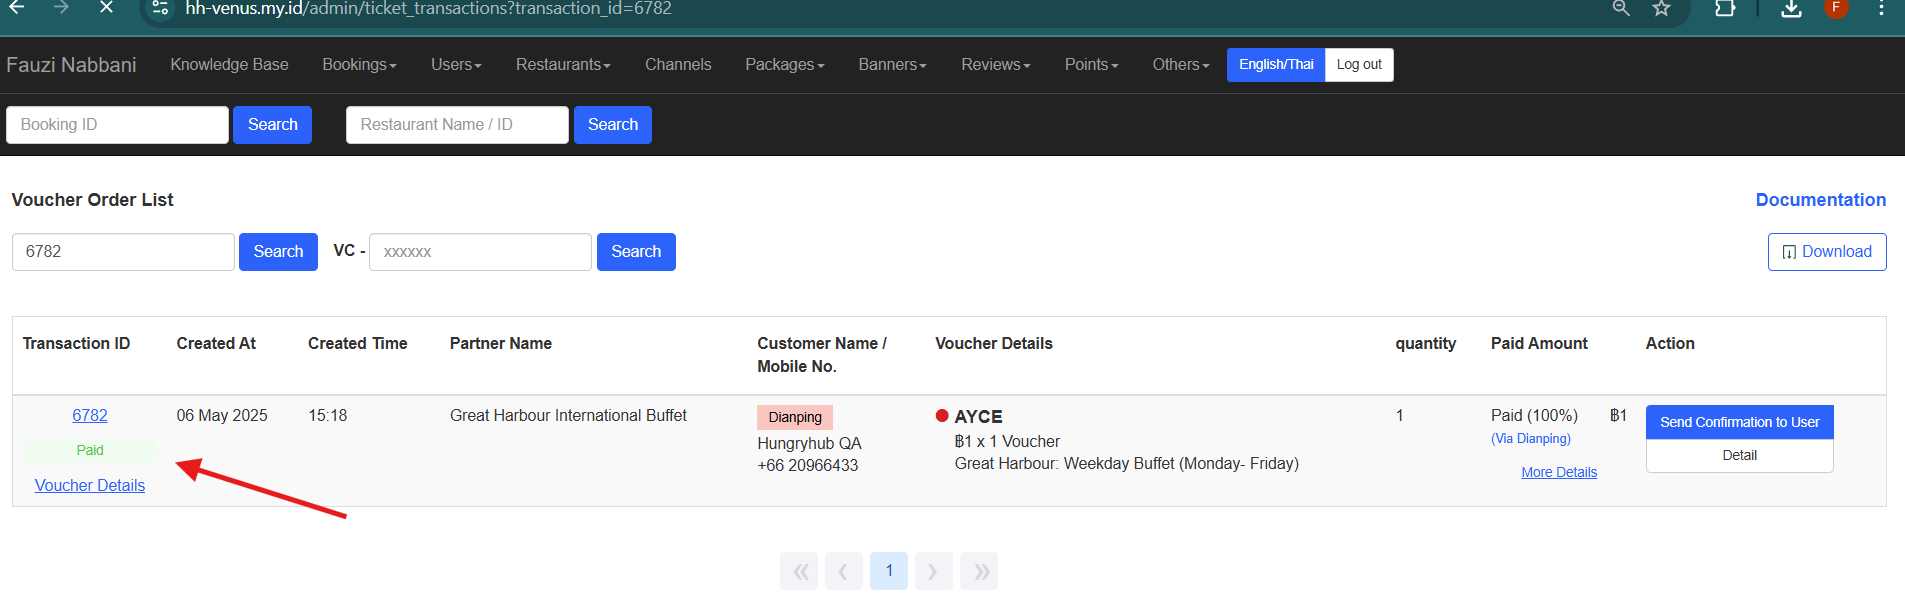Open browser downloads icon

point(1791,9)
